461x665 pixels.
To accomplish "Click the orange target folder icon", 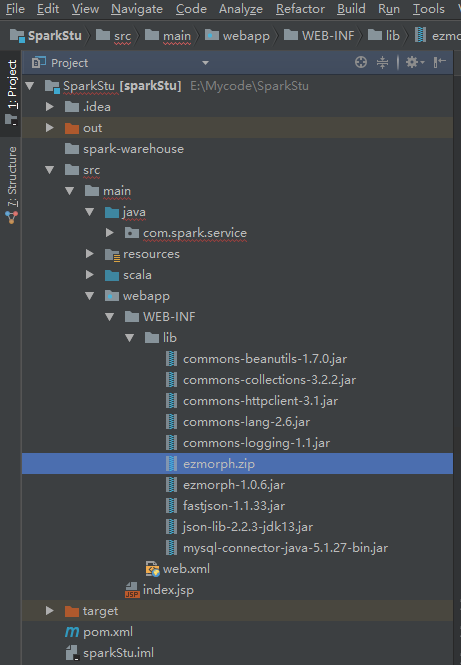I will pos(72,611).
